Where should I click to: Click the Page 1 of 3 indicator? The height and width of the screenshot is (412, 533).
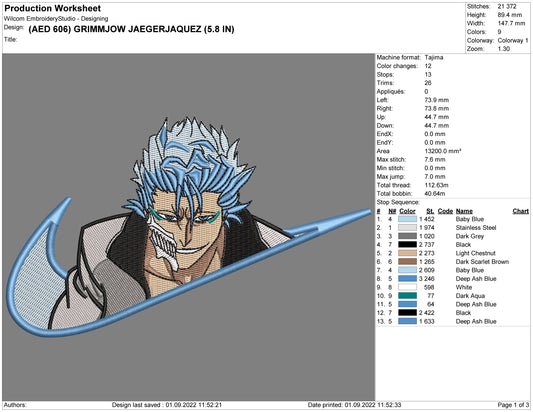pos(513,405)
